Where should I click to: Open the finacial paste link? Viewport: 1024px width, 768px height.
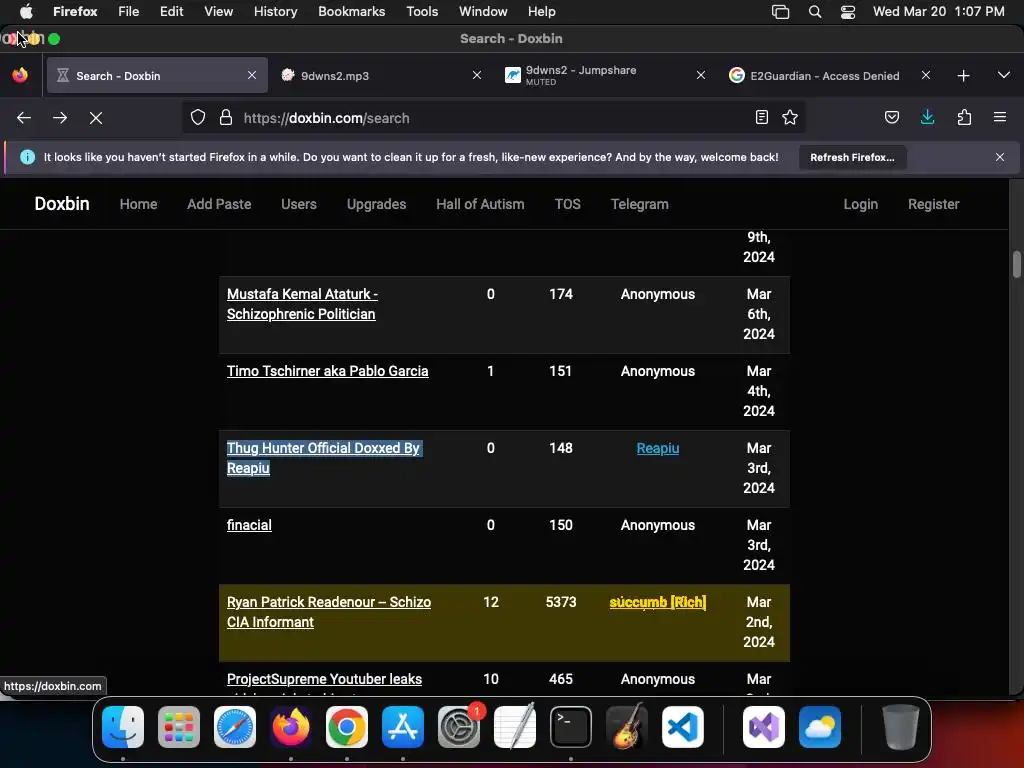[x=249, y=525]
